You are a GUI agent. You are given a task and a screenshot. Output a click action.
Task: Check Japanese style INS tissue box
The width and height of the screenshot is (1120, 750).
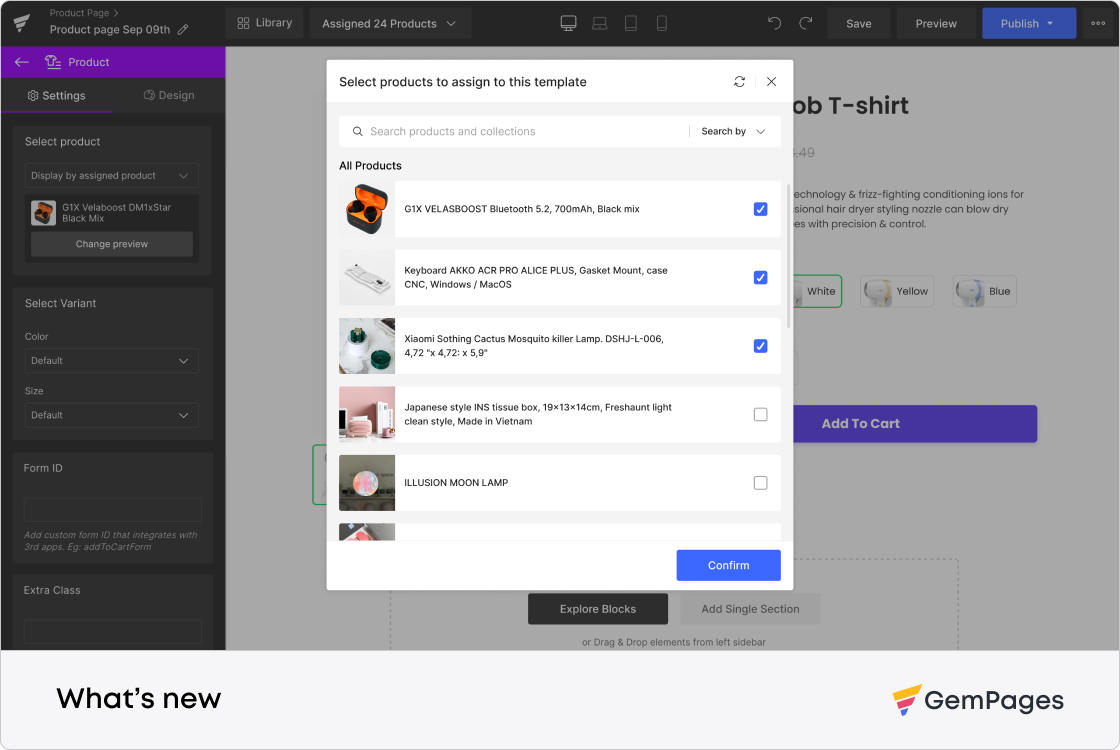[761, 415]
